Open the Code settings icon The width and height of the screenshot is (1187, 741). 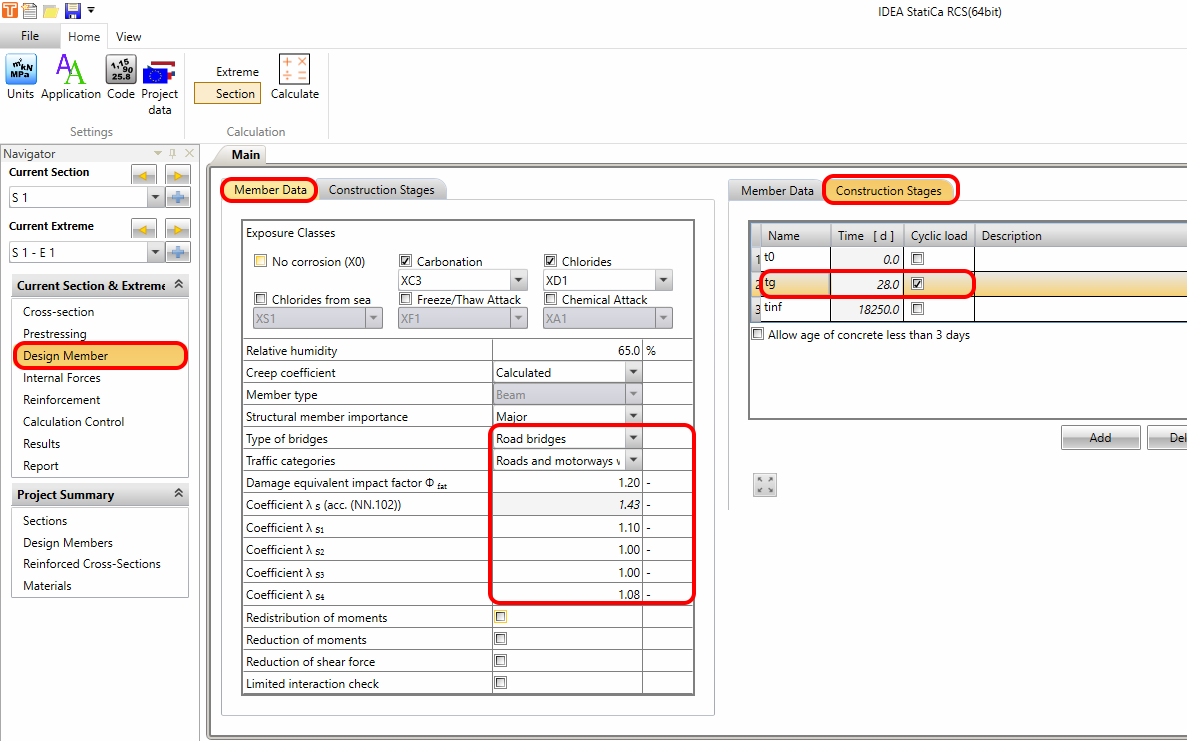tap(121, 70)
